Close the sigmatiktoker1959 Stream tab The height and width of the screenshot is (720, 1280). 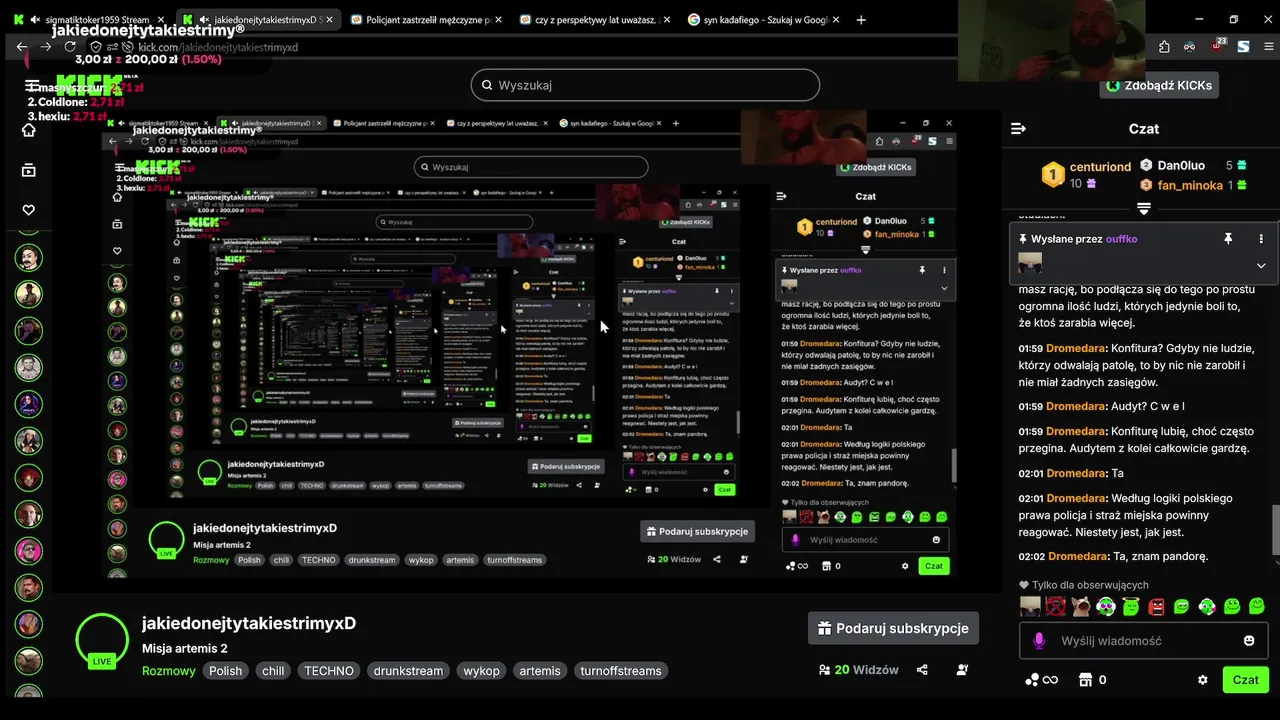coord(161,19)
